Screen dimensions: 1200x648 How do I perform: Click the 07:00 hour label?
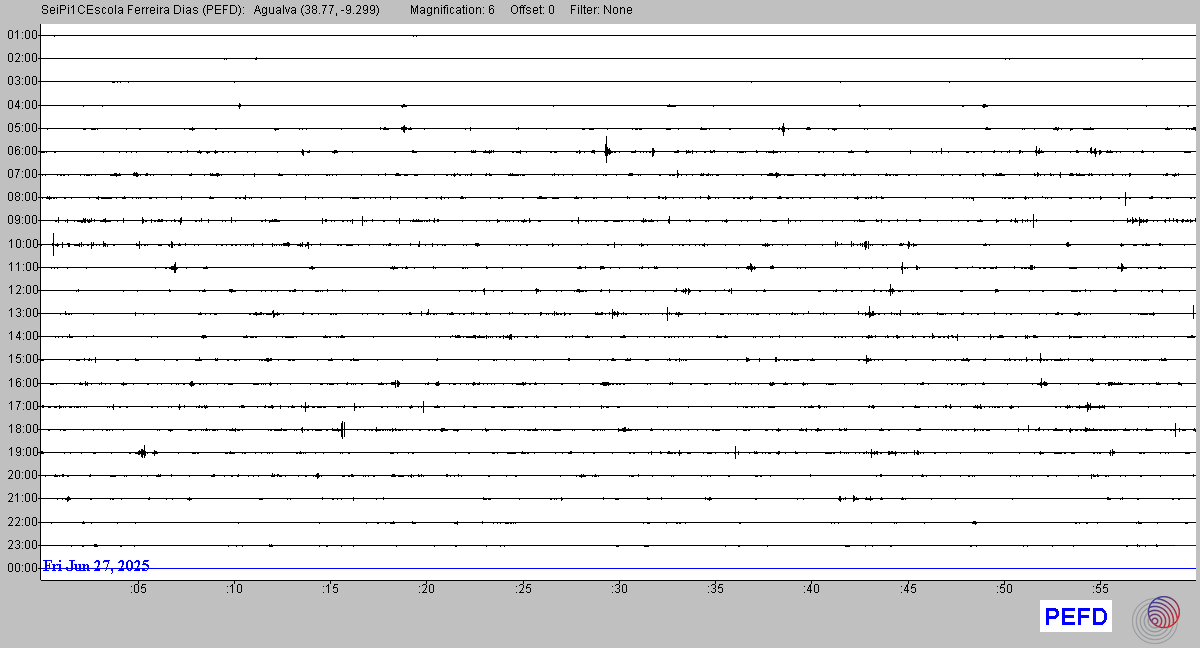[22, 174]
